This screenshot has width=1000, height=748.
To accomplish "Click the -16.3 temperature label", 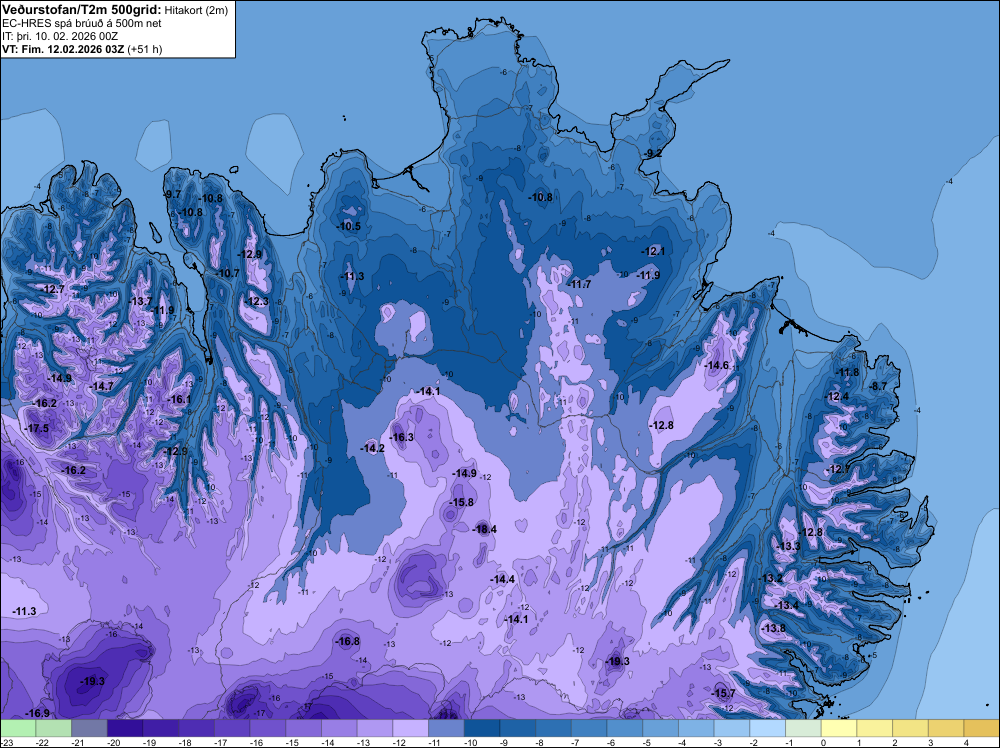I will 402,437.
